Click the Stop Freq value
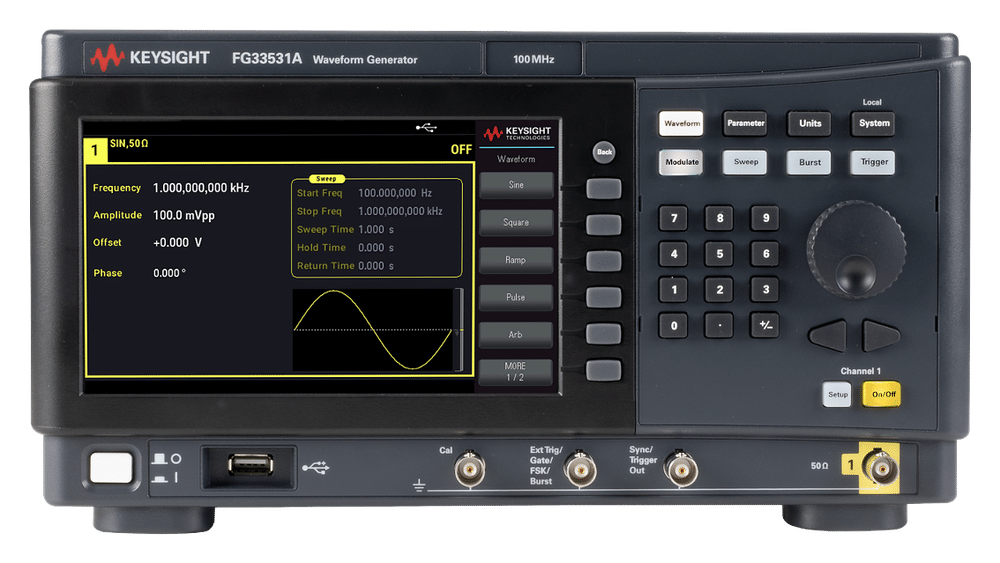This screenshot has width=1000, height=563. [400, 211]
